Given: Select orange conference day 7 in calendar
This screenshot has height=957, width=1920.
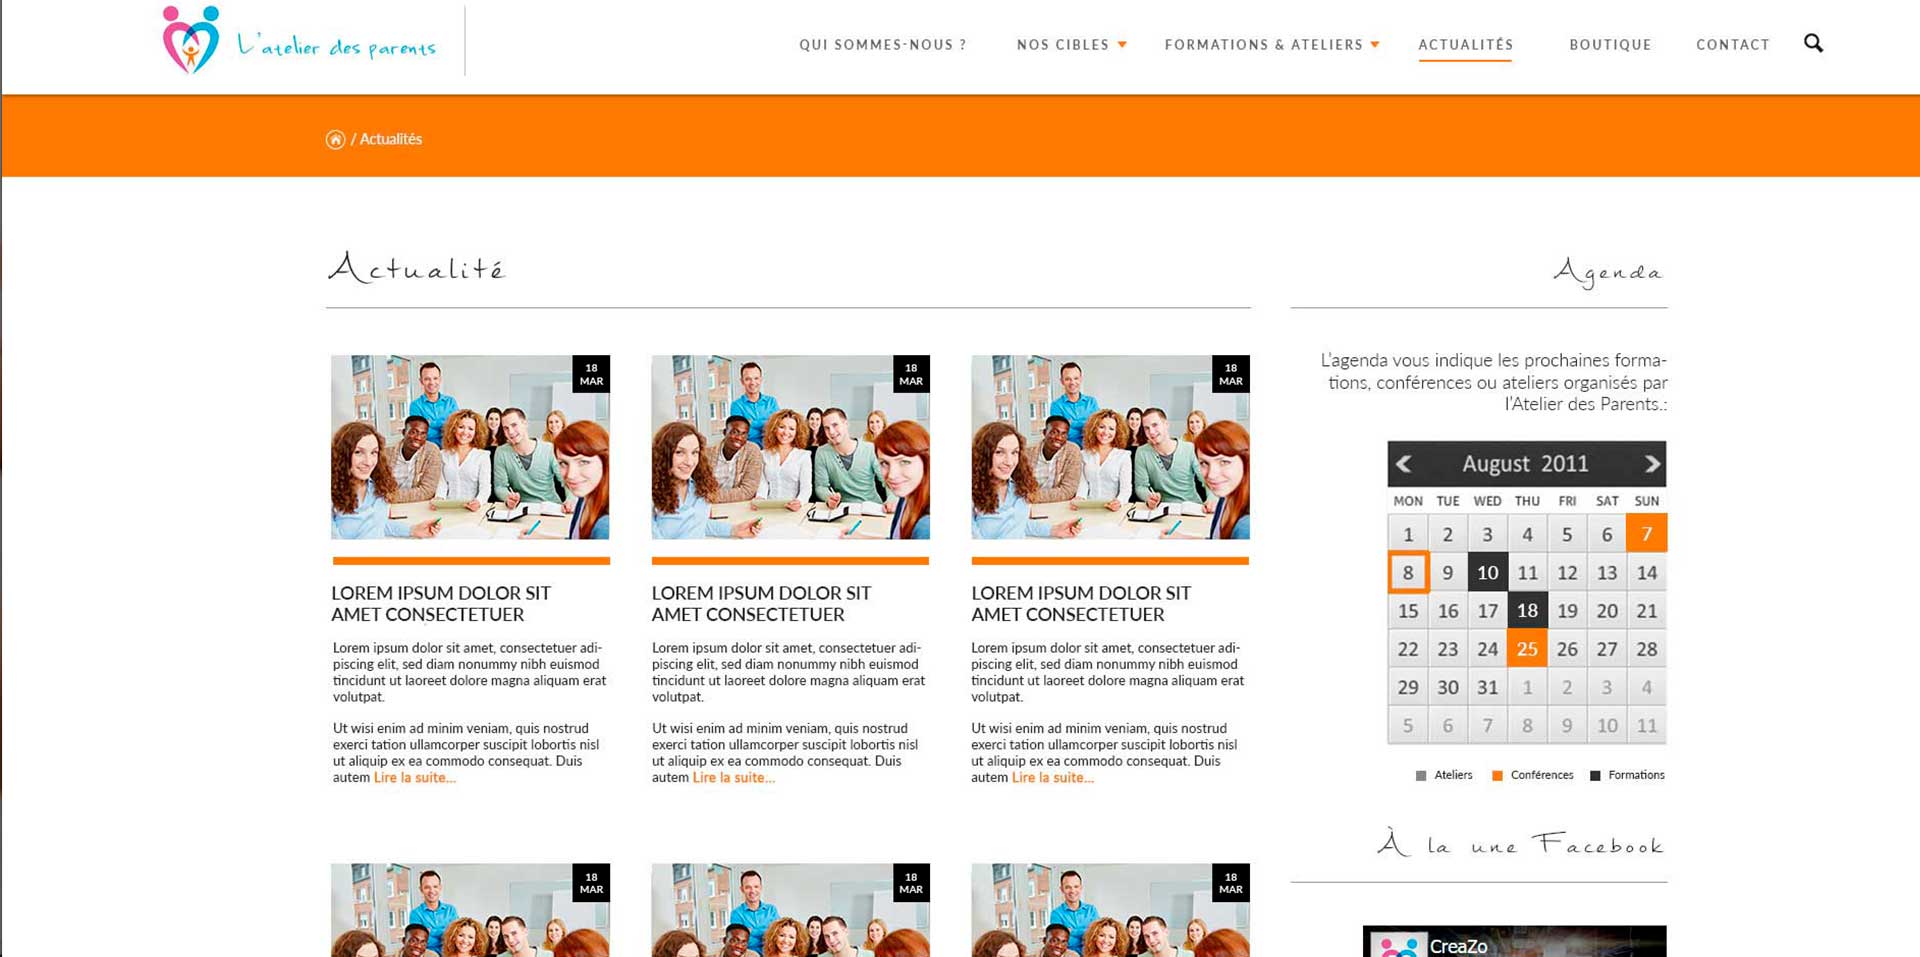Looking at the screenshot, I should pos(1646,534).
